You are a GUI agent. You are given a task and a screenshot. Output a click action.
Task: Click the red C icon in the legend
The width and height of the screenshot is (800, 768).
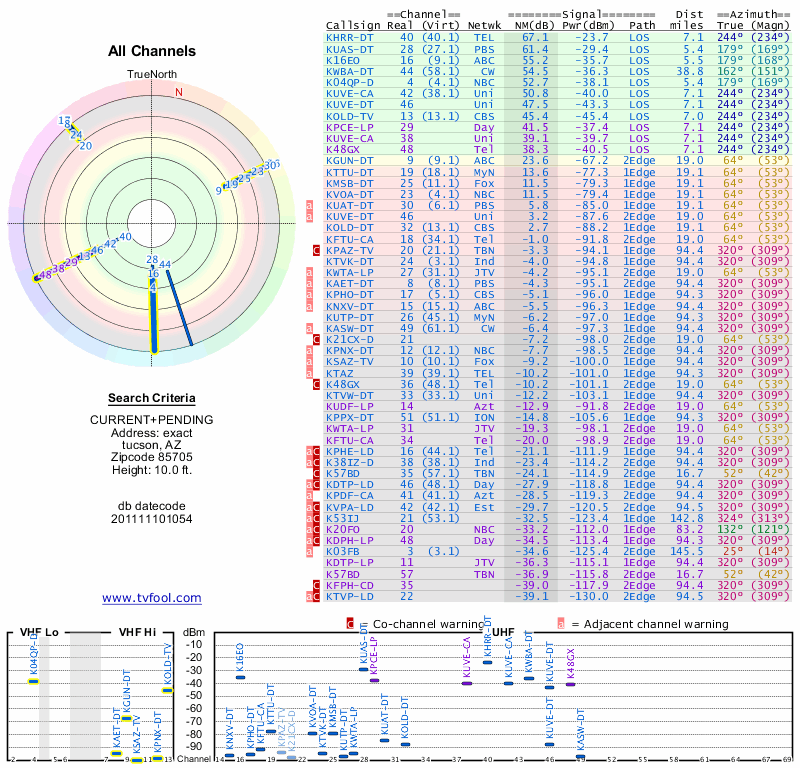click(350, 624)
